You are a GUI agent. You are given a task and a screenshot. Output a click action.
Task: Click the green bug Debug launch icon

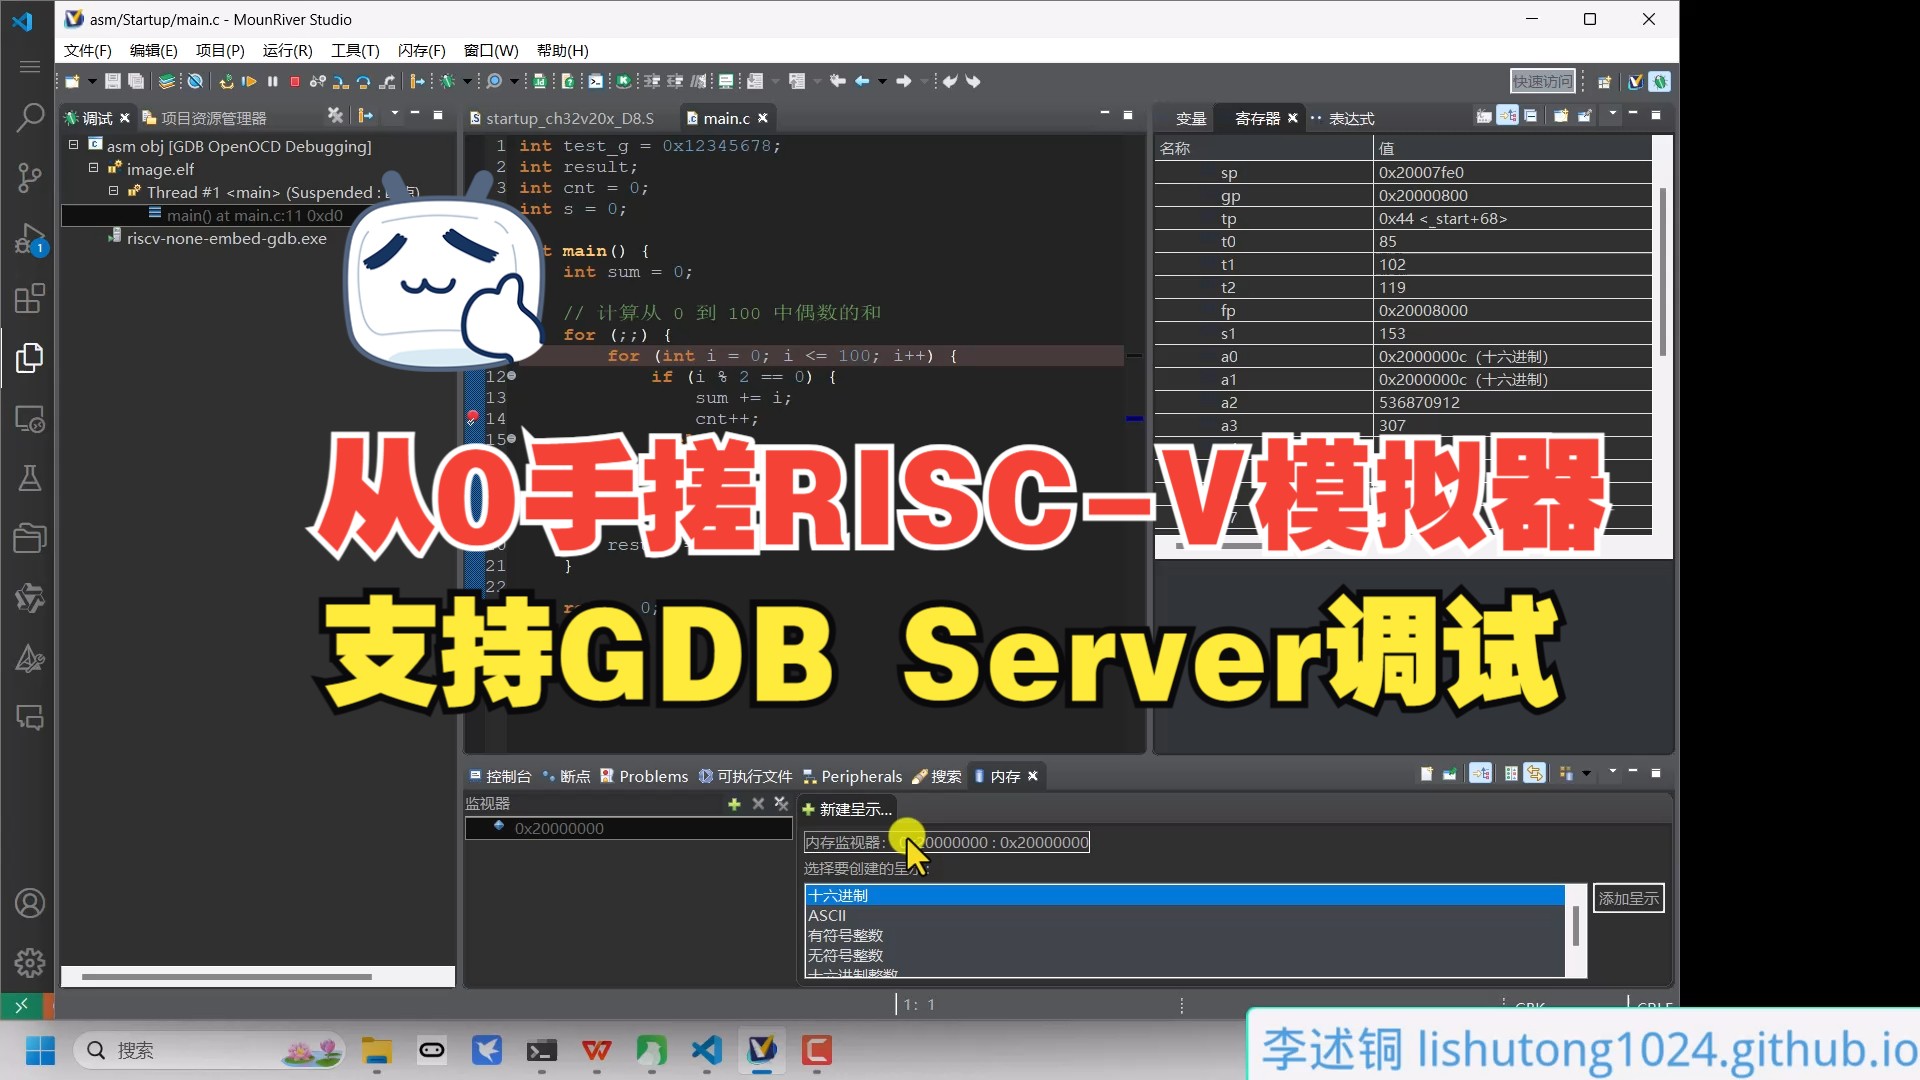click(x=447, y=81)
